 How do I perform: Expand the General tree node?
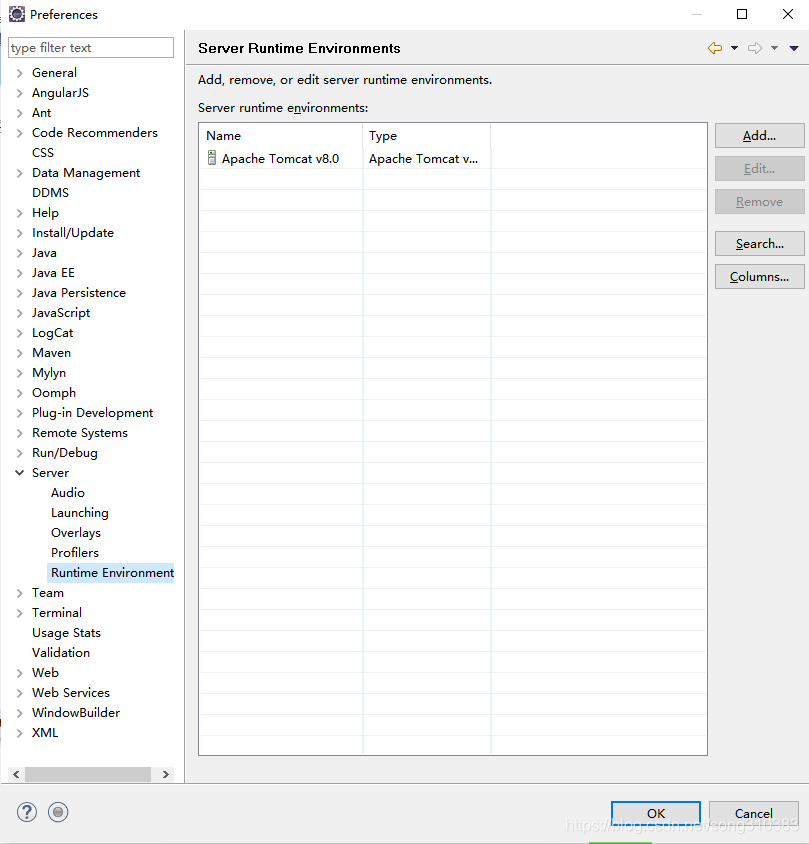(19, 73)
